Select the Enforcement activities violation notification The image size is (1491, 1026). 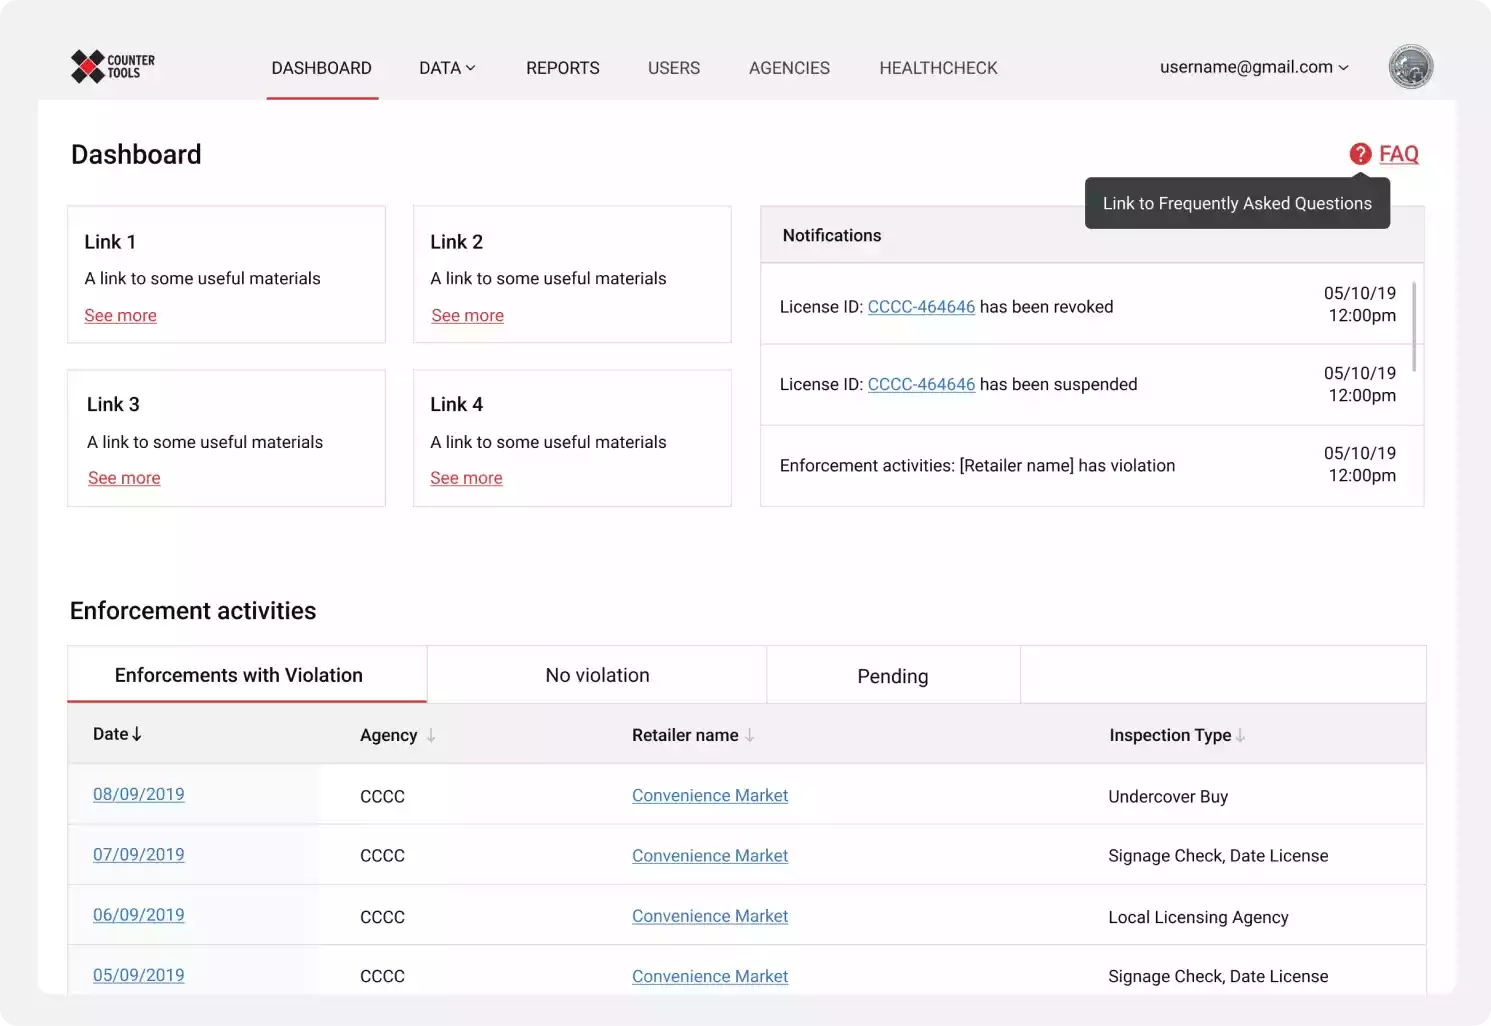1092,465
